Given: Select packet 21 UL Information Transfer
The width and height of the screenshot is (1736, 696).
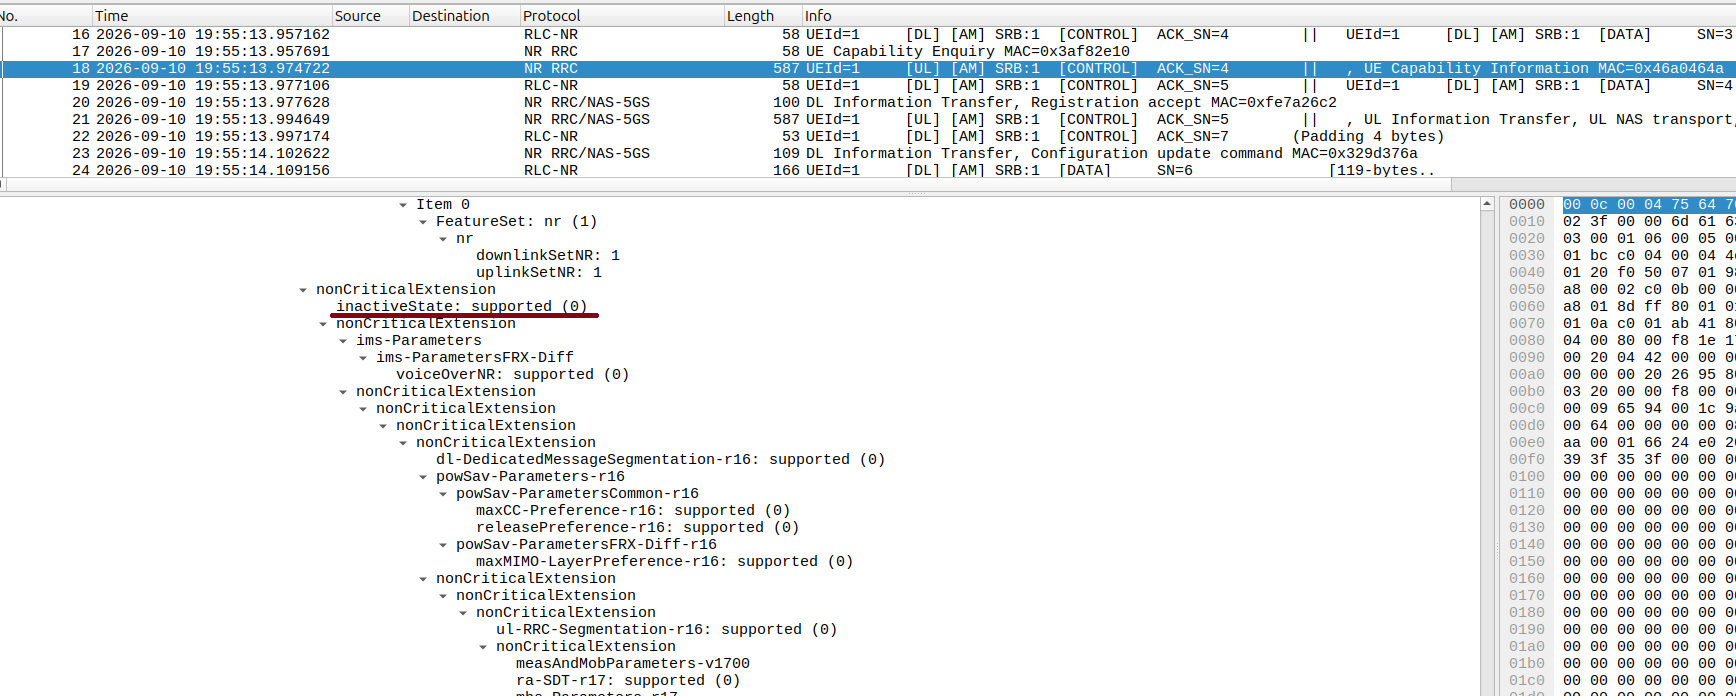Looking at the screenshot, I should tap(868, 120).
